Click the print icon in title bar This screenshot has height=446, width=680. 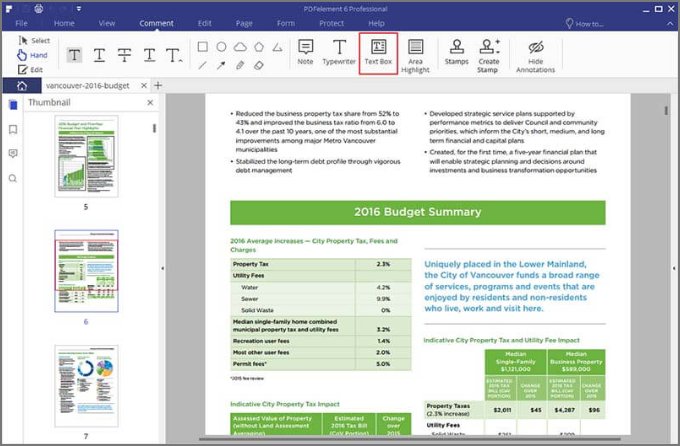39,8
